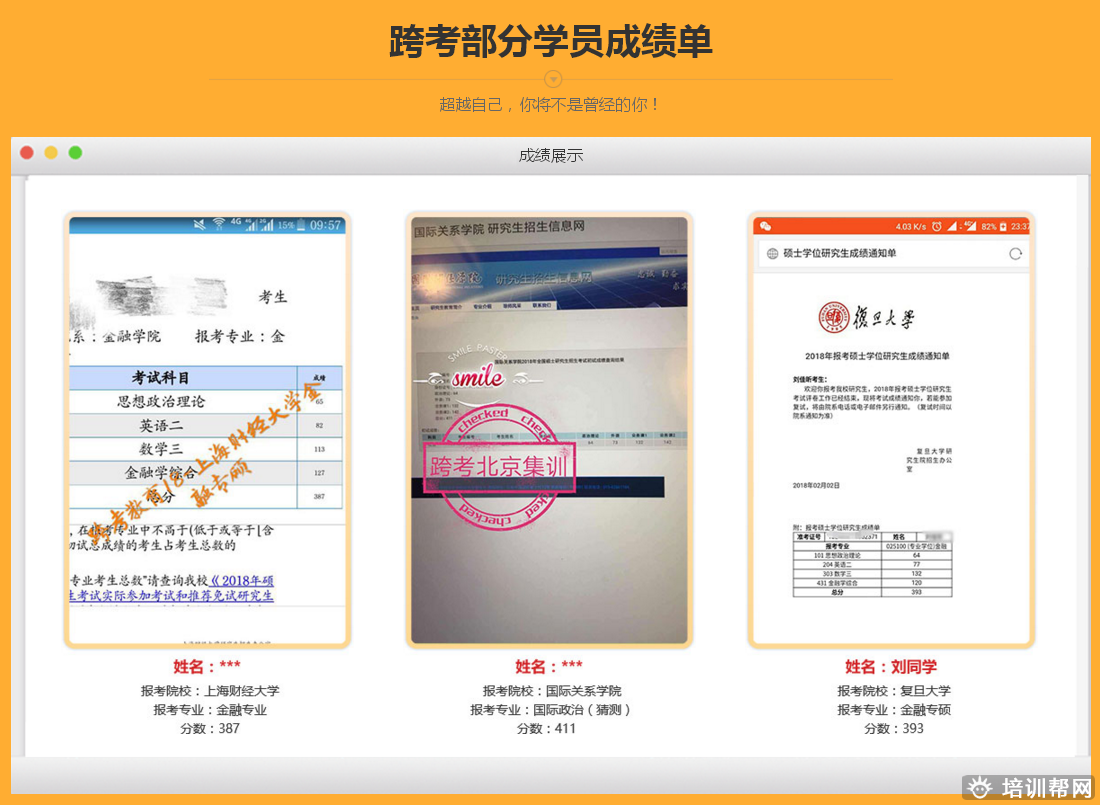This screenshot has width=1100, height=805.
Task: Click the yellow minimize dot in window bar
Action: (51, 153)
